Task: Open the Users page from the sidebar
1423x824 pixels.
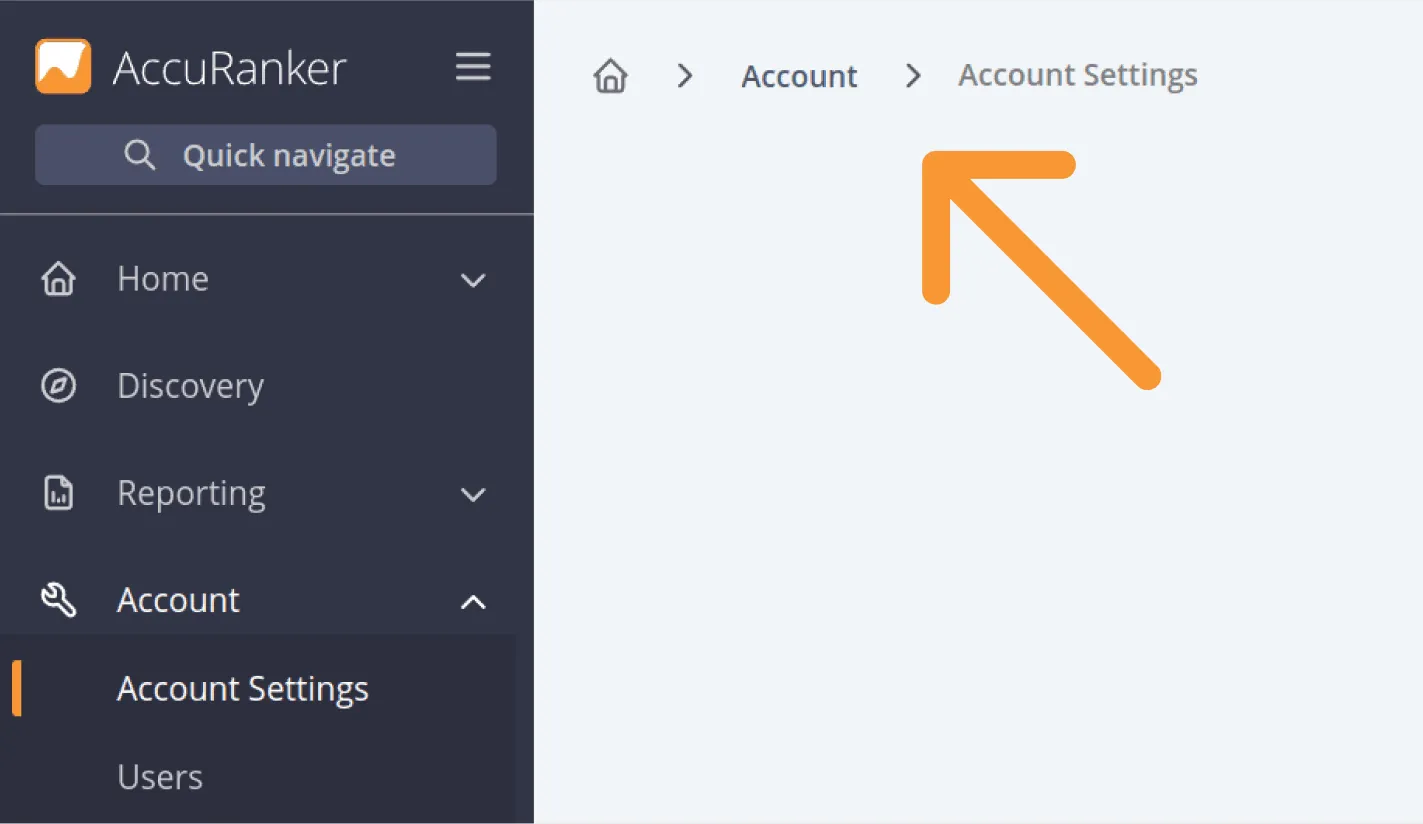Action: (x=159, y=776)
